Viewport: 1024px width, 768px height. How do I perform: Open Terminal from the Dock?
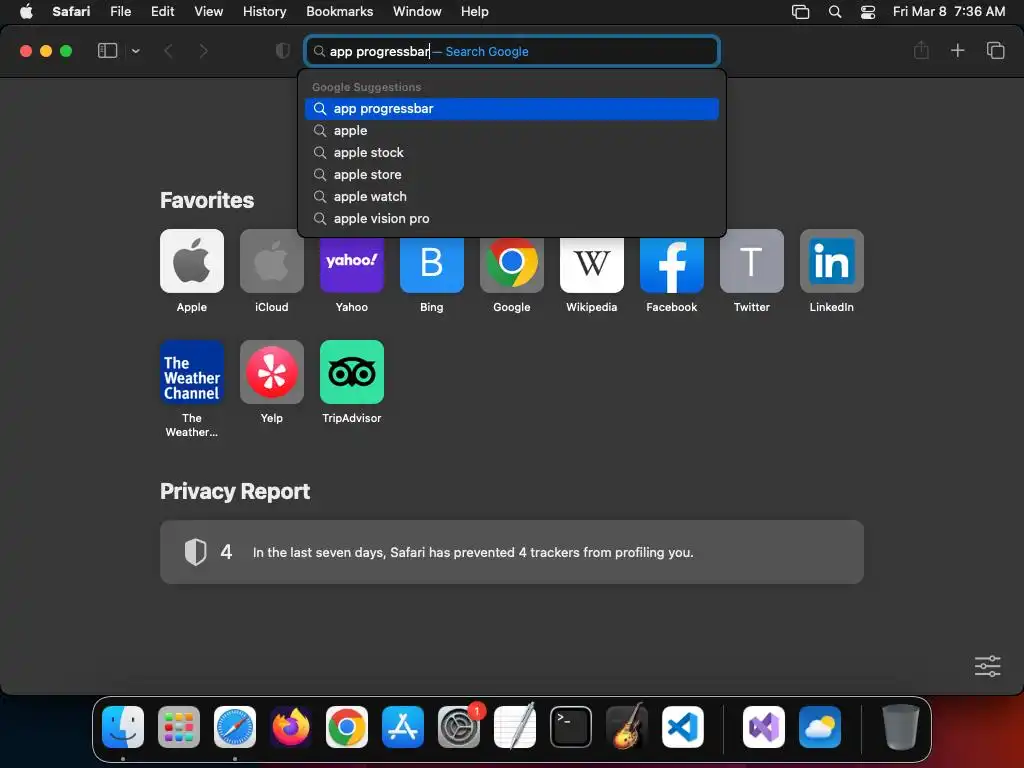point(571,727)
